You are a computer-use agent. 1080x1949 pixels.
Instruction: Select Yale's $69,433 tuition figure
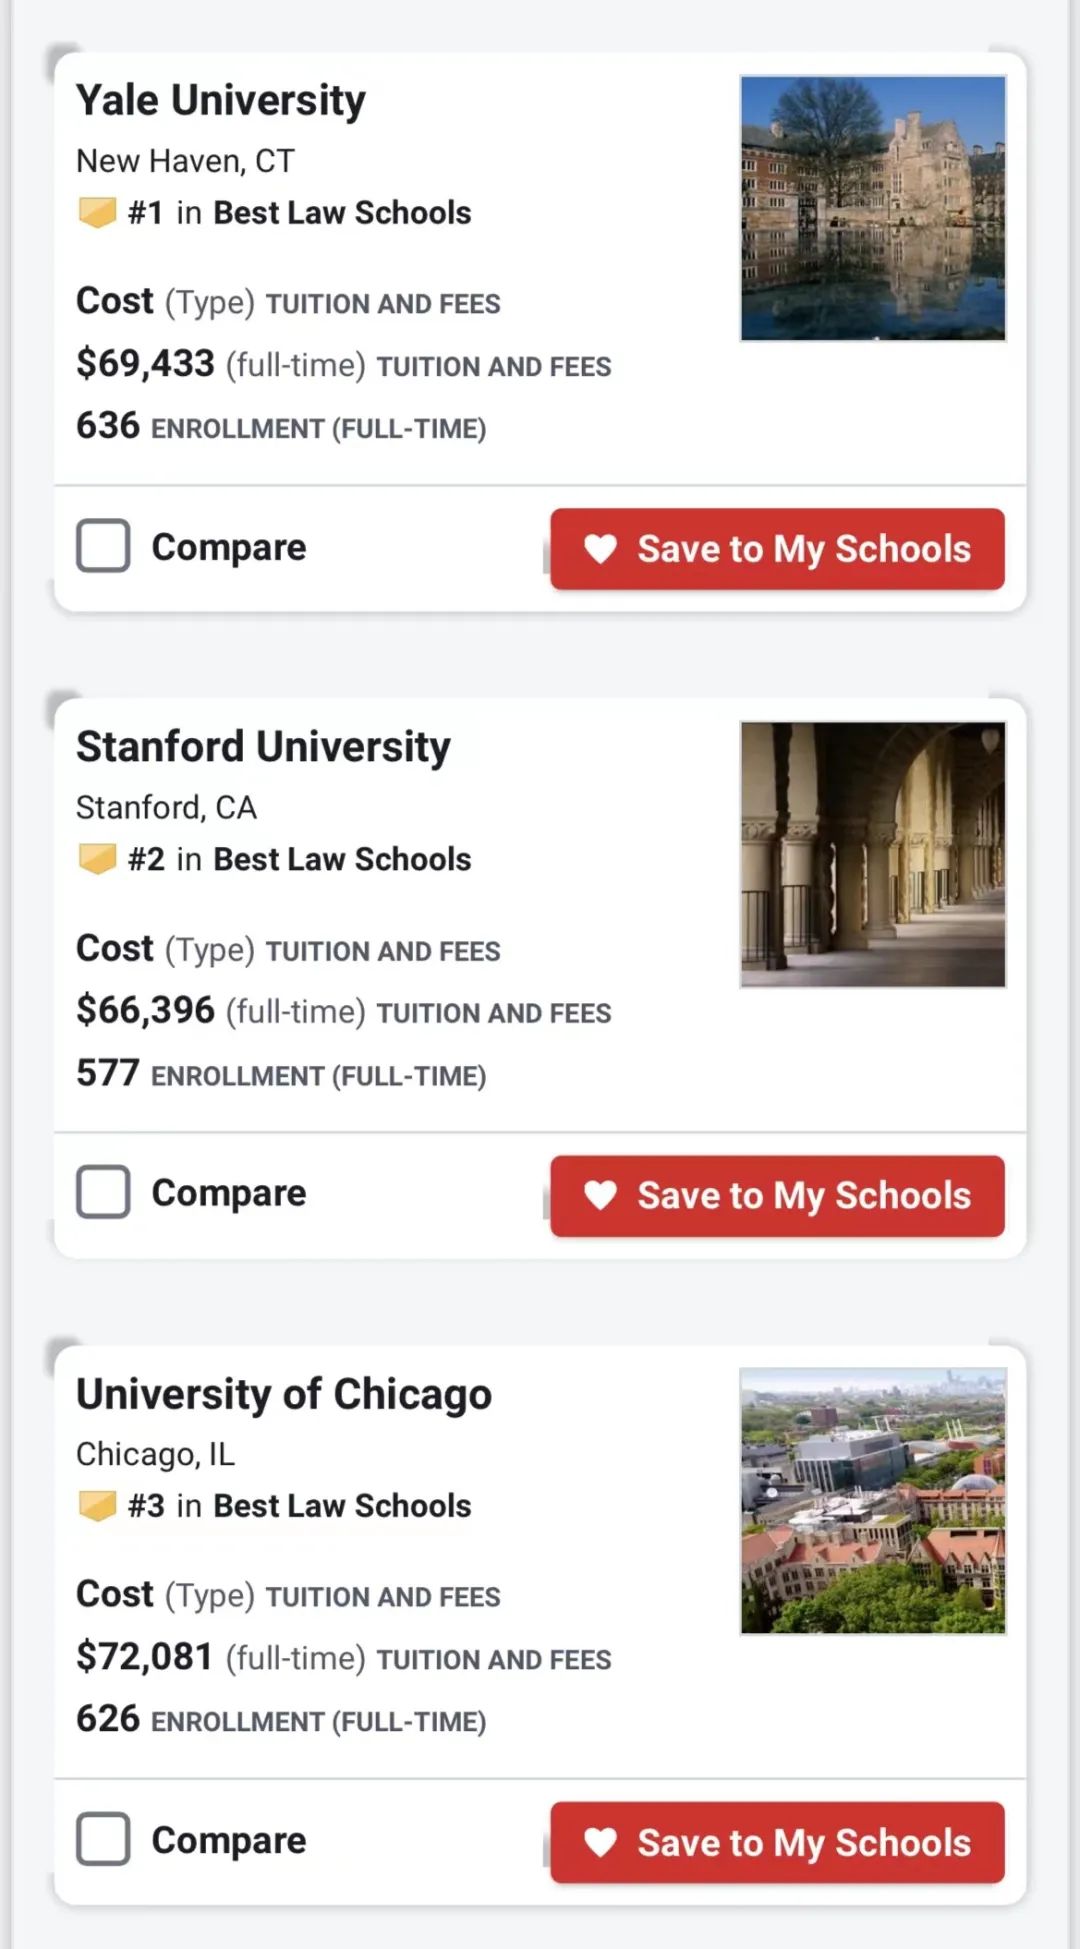click(145, 364)
